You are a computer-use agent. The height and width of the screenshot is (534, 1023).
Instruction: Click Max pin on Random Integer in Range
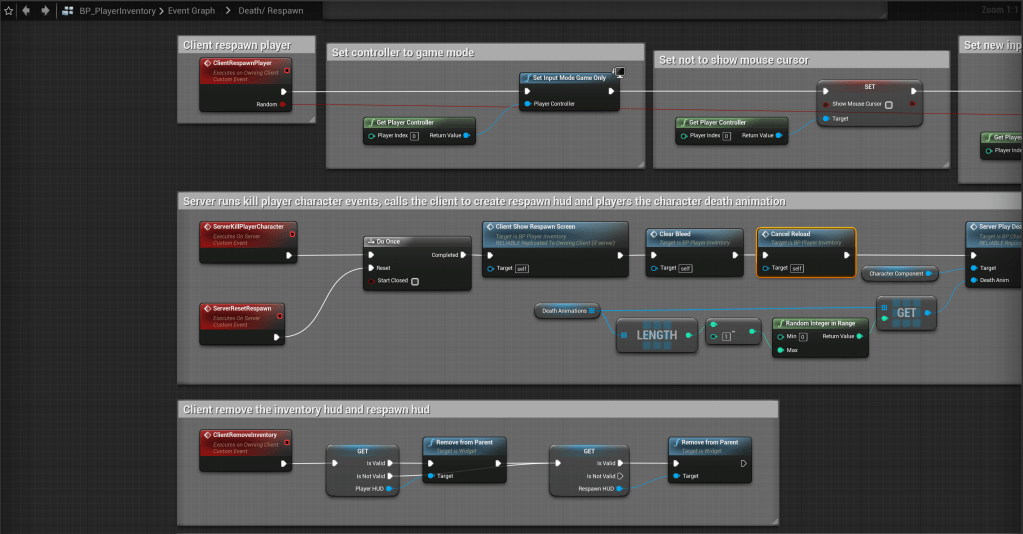pos(780,351)
